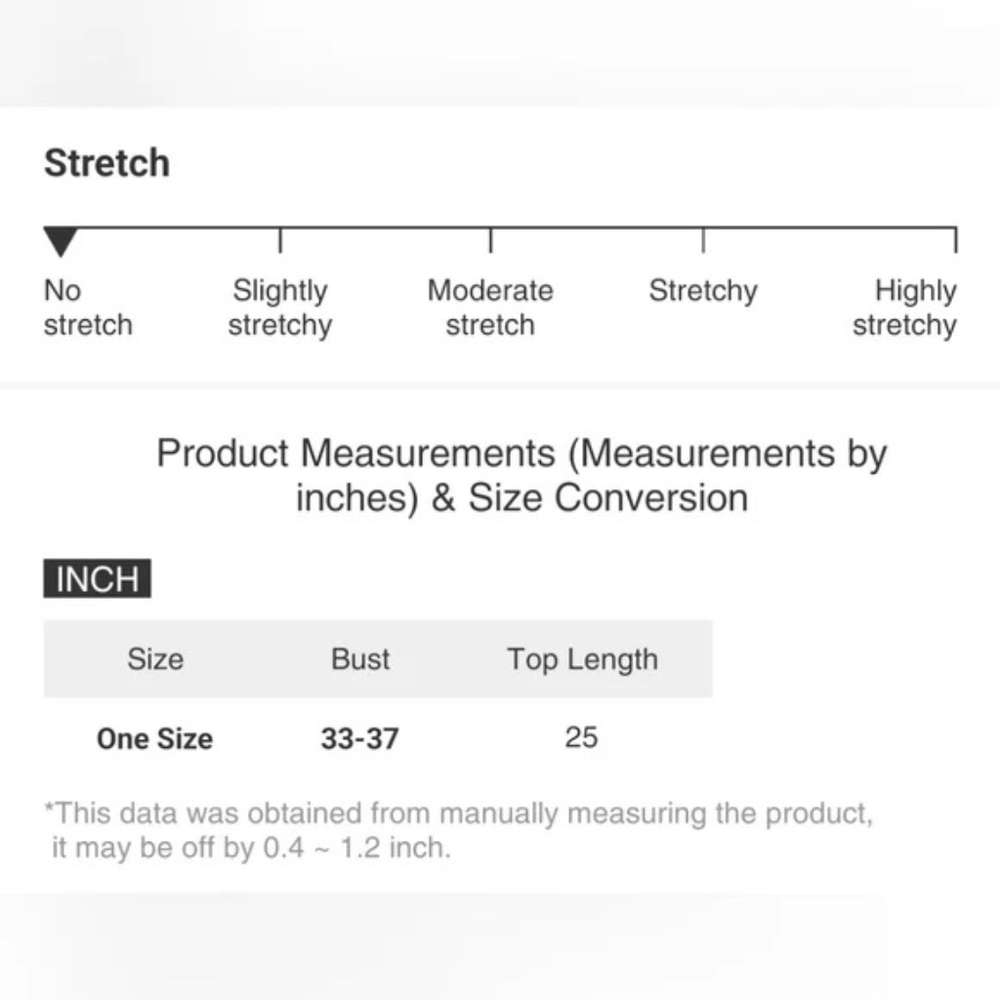Select the Stretchy scale position
This screenshot has height=1000, width=1000.
pyautogui.click(x=703, y=291)
